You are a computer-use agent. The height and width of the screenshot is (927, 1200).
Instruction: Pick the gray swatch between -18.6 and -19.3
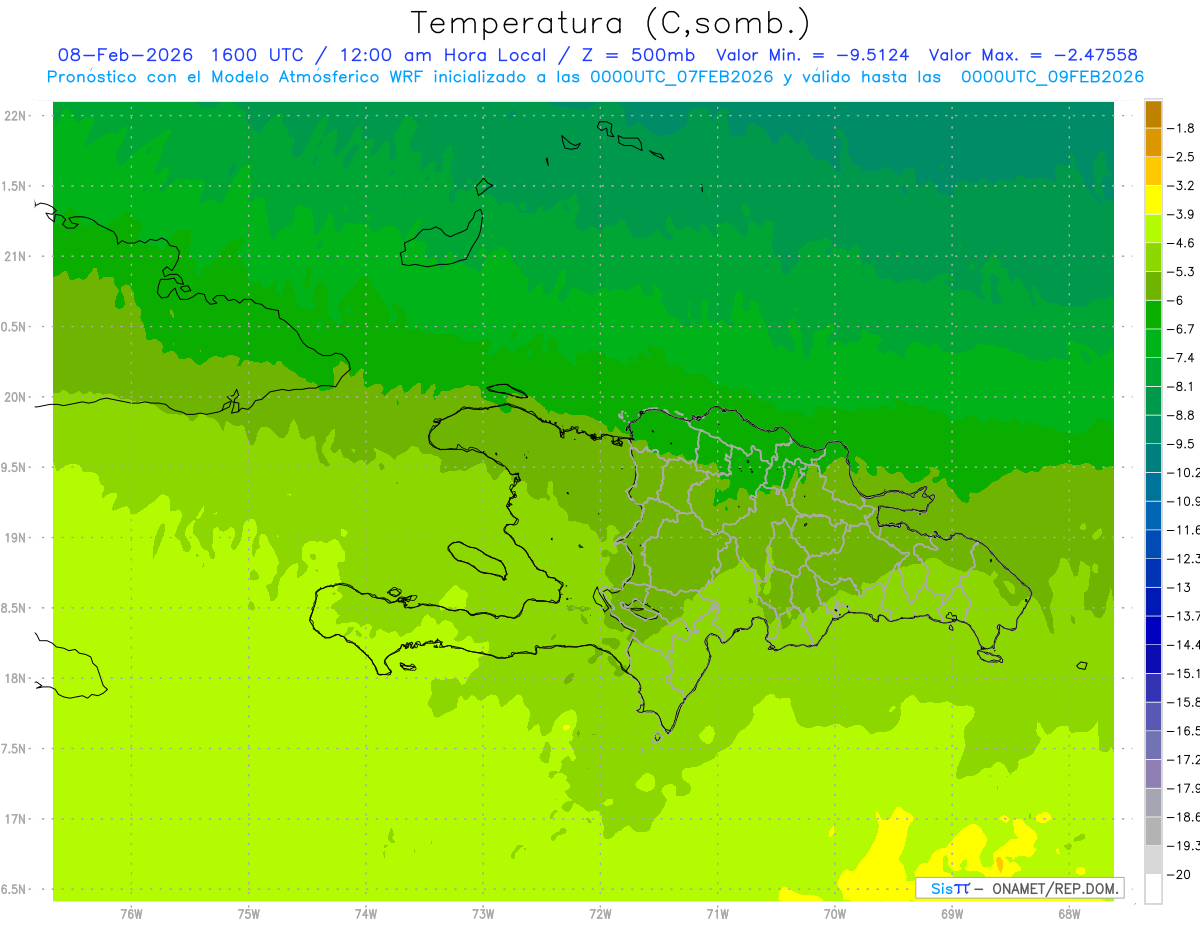(x=1153, y=831)
